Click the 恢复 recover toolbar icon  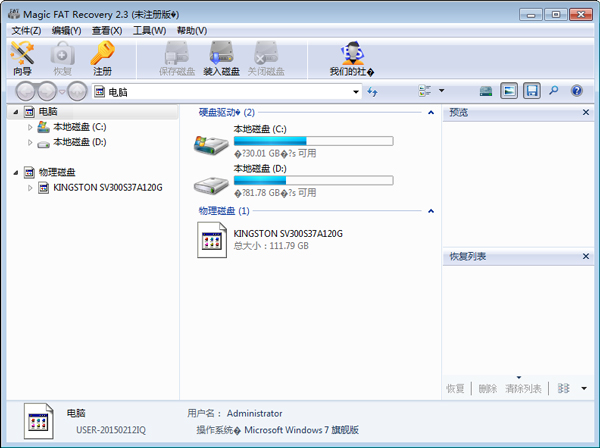point(62,59)
